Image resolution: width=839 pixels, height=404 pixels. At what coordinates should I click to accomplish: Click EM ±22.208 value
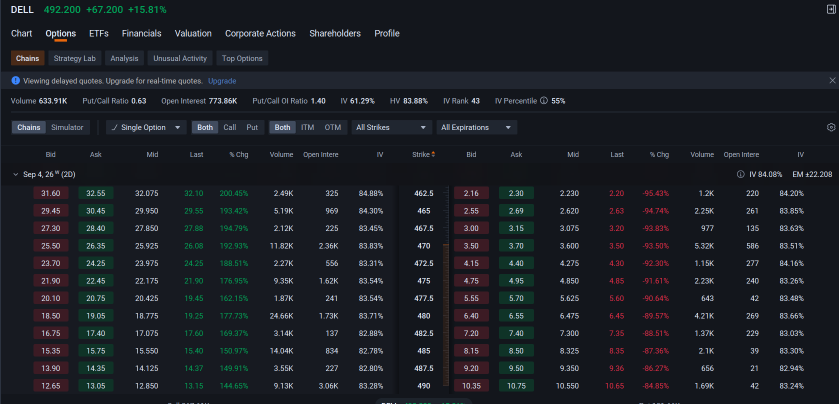tap(811, 174)
